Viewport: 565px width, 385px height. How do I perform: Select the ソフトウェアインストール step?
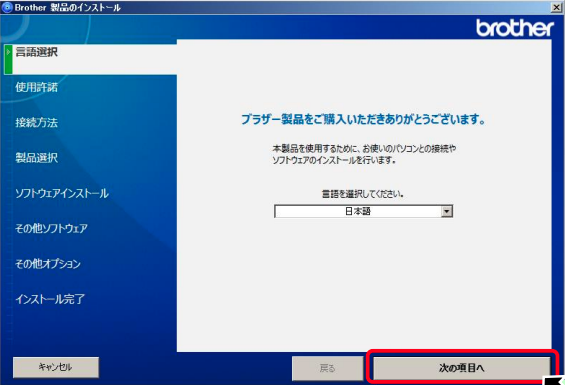[62, 193]
